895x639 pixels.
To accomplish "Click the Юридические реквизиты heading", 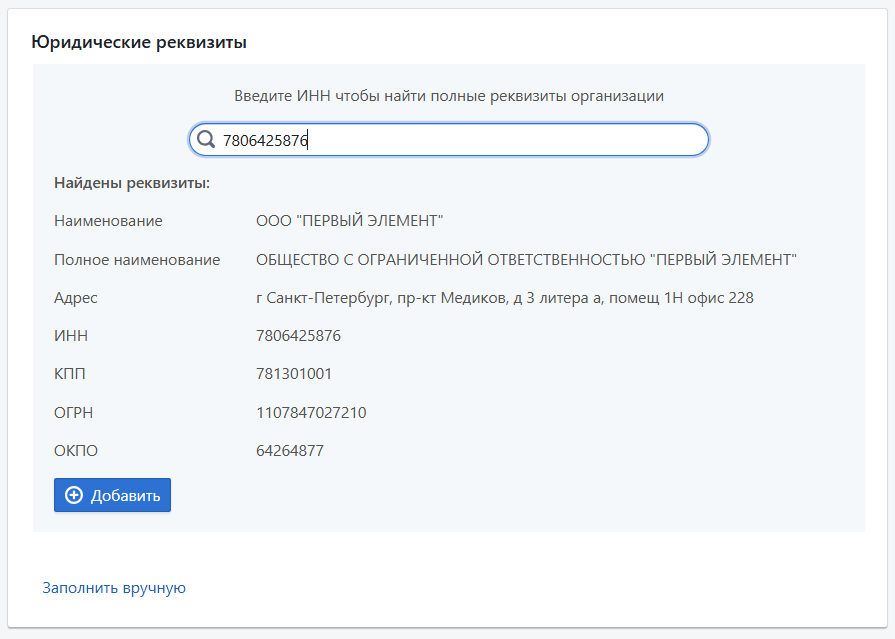I will pyautogui.click(x=139, y=42).
